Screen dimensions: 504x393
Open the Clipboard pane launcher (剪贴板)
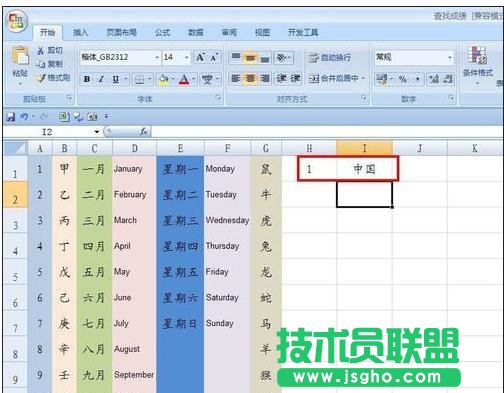click(69, 98)
